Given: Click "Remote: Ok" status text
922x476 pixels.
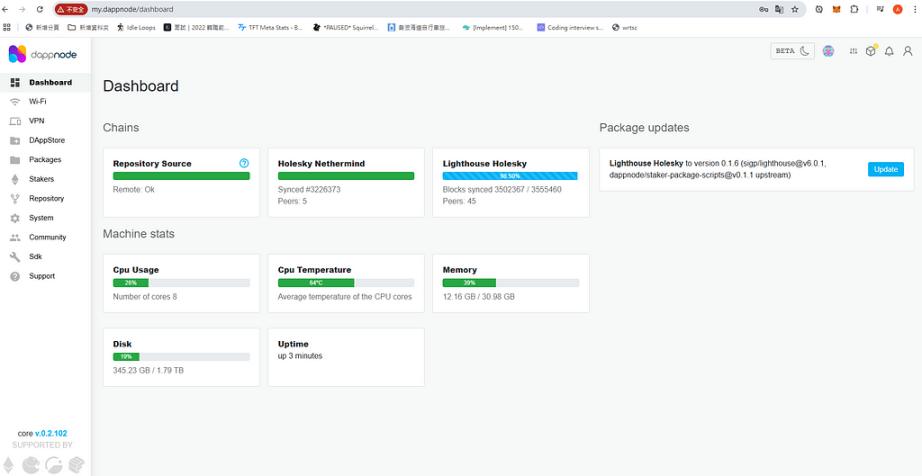Looking at the screenshot, I should click(133, 190).
